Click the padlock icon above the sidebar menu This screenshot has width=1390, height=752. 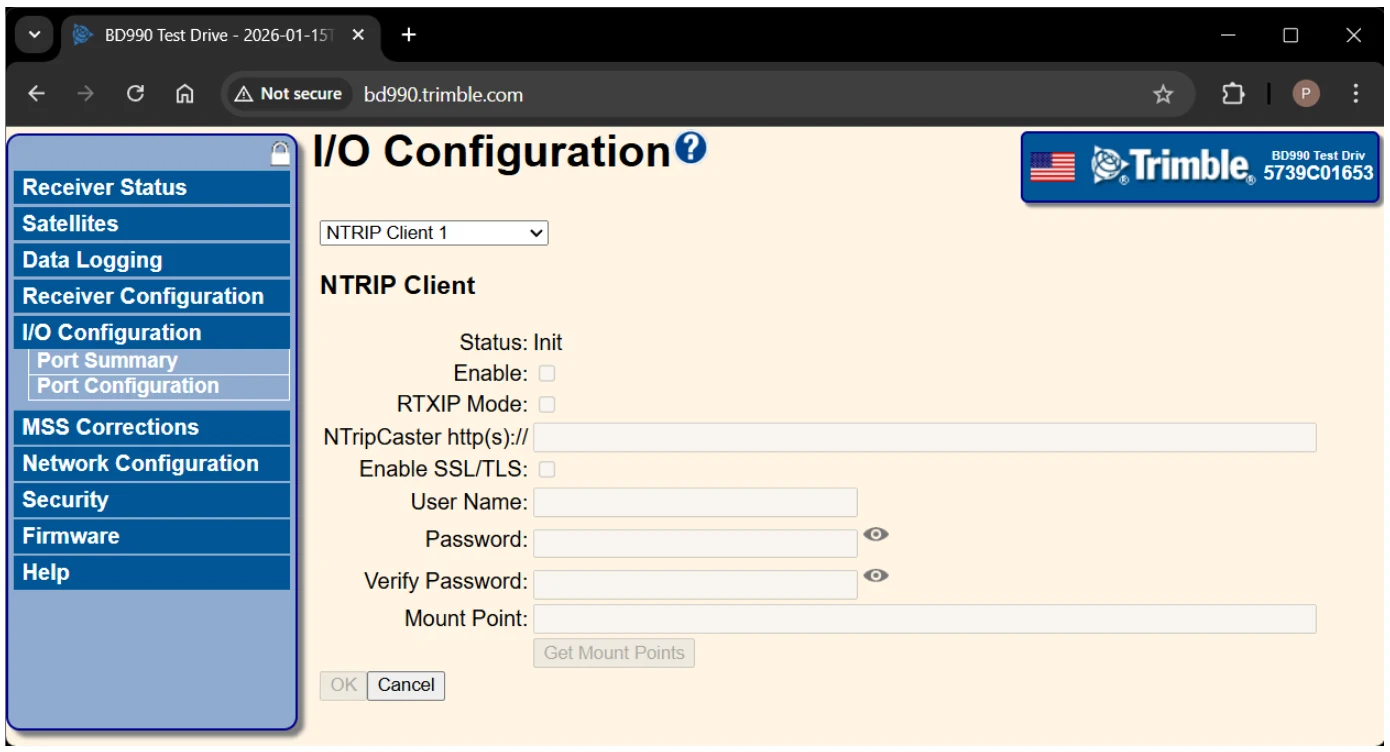point(281,152)
